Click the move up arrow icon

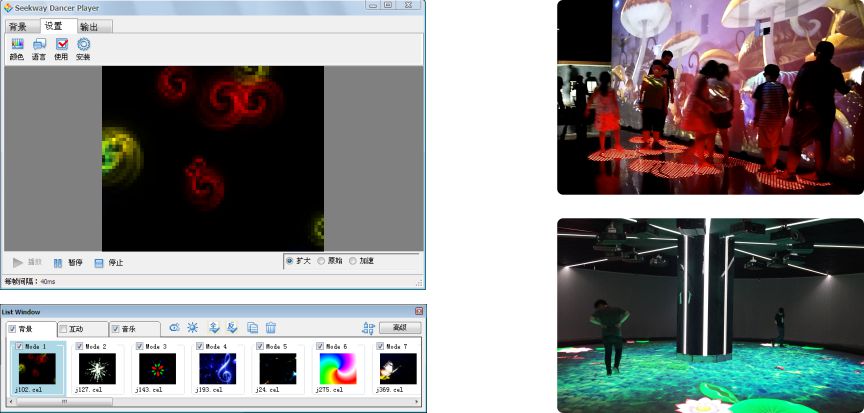pyautogui.click(x=214, y=328)
